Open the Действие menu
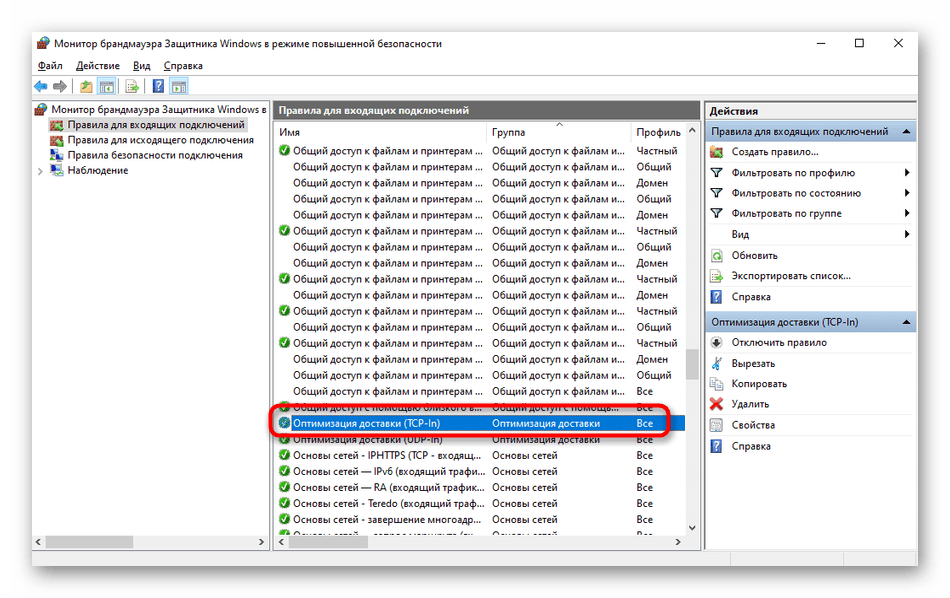950x598 pixels. (98, 65)
